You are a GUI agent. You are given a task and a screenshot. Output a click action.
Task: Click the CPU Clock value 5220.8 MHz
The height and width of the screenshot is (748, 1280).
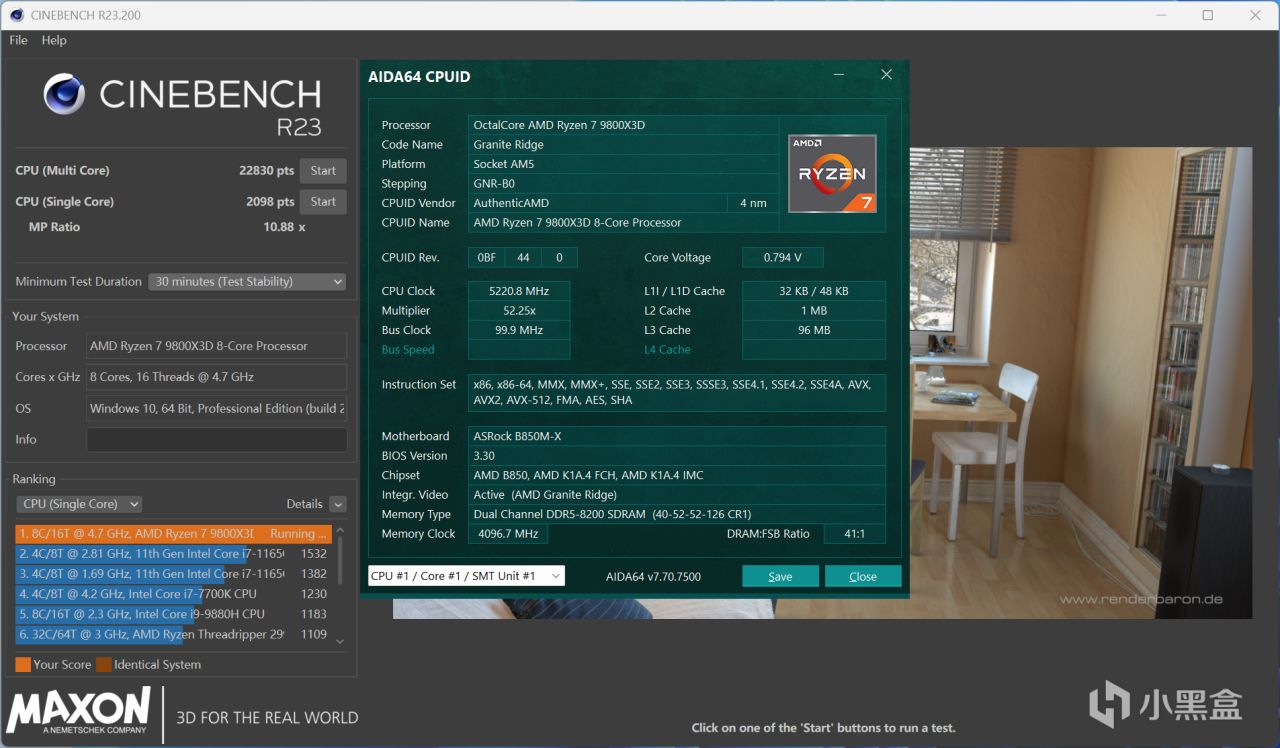(519, 291)
